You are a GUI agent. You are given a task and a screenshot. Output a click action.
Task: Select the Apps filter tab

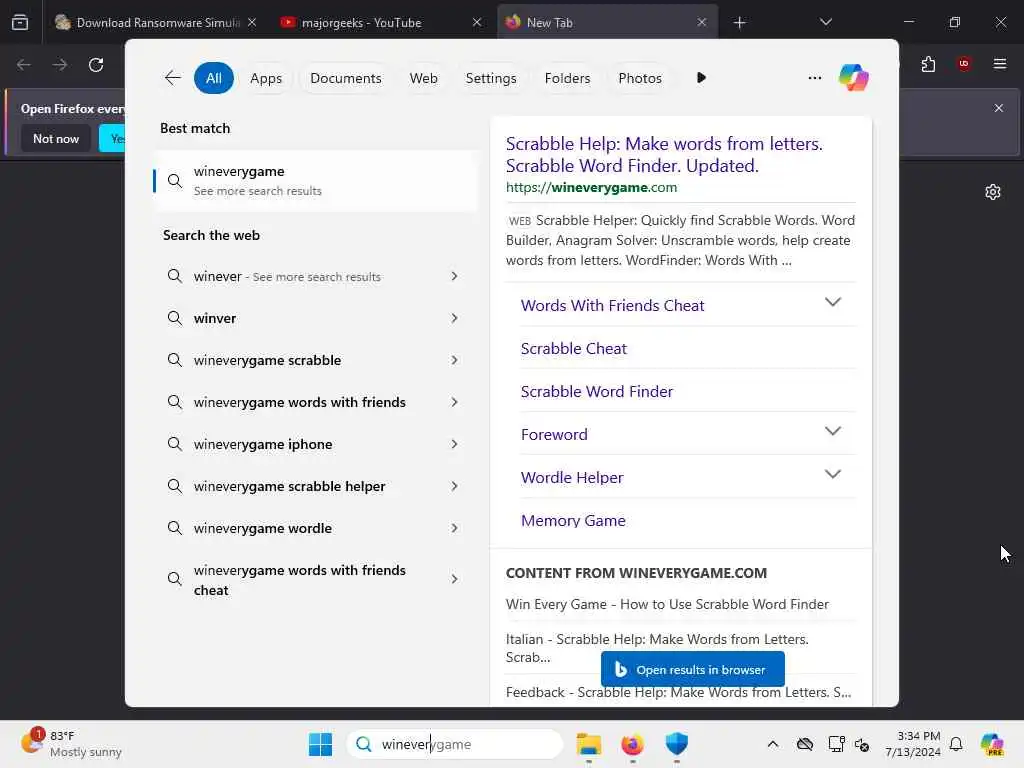pyautogui.click(x=266, y=78)
